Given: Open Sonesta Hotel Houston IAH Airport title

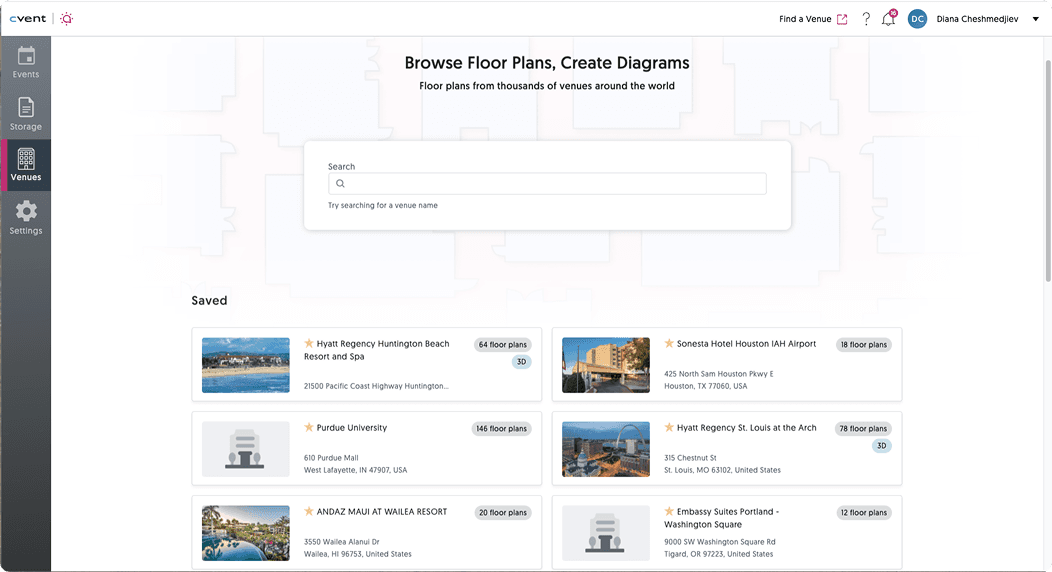Looking at the screenshot, I should click(746, 343).
